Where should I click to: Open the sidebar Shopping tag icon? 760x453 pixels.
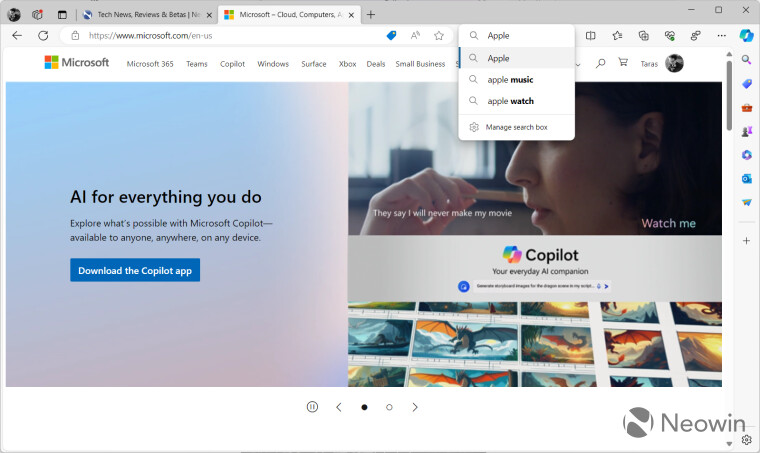point(746,84)
